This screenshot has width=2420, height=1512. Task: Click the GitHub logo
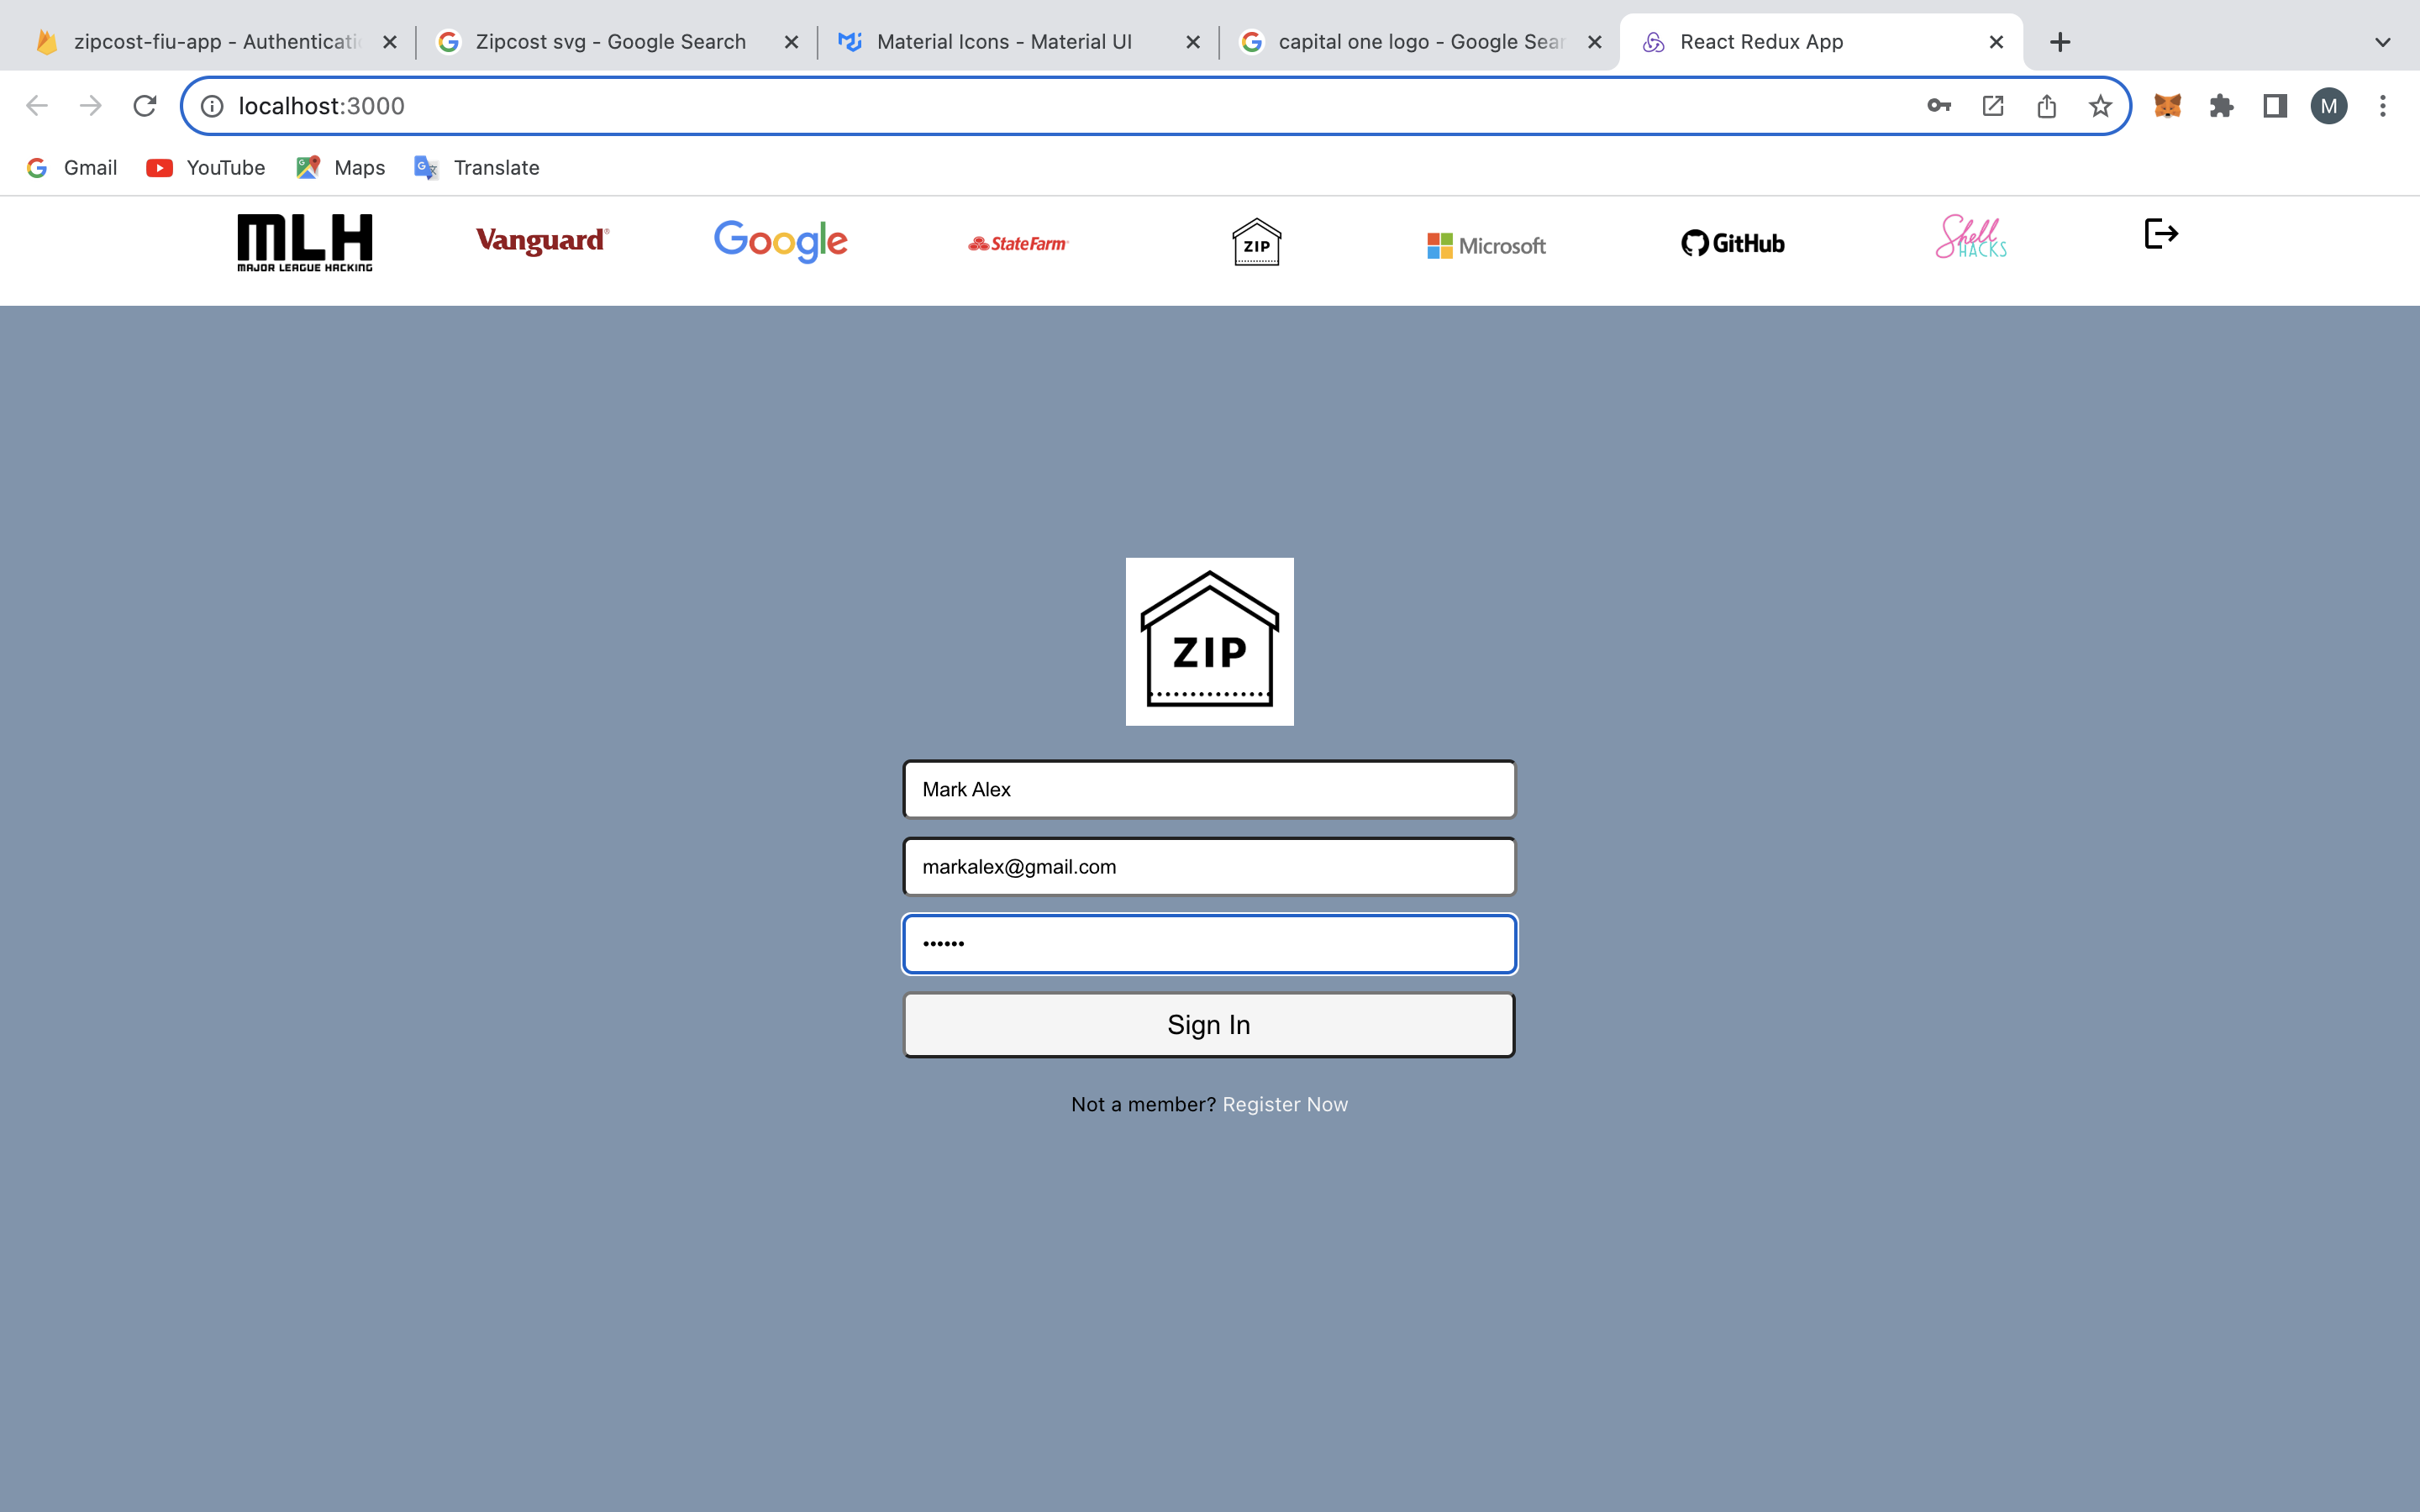click(1732, 243)
